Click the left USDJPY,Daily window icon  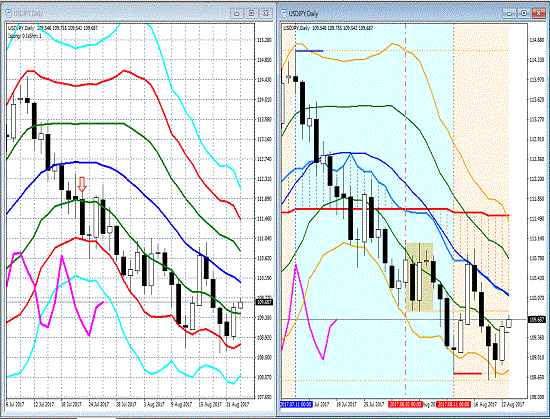click(8, 14)
